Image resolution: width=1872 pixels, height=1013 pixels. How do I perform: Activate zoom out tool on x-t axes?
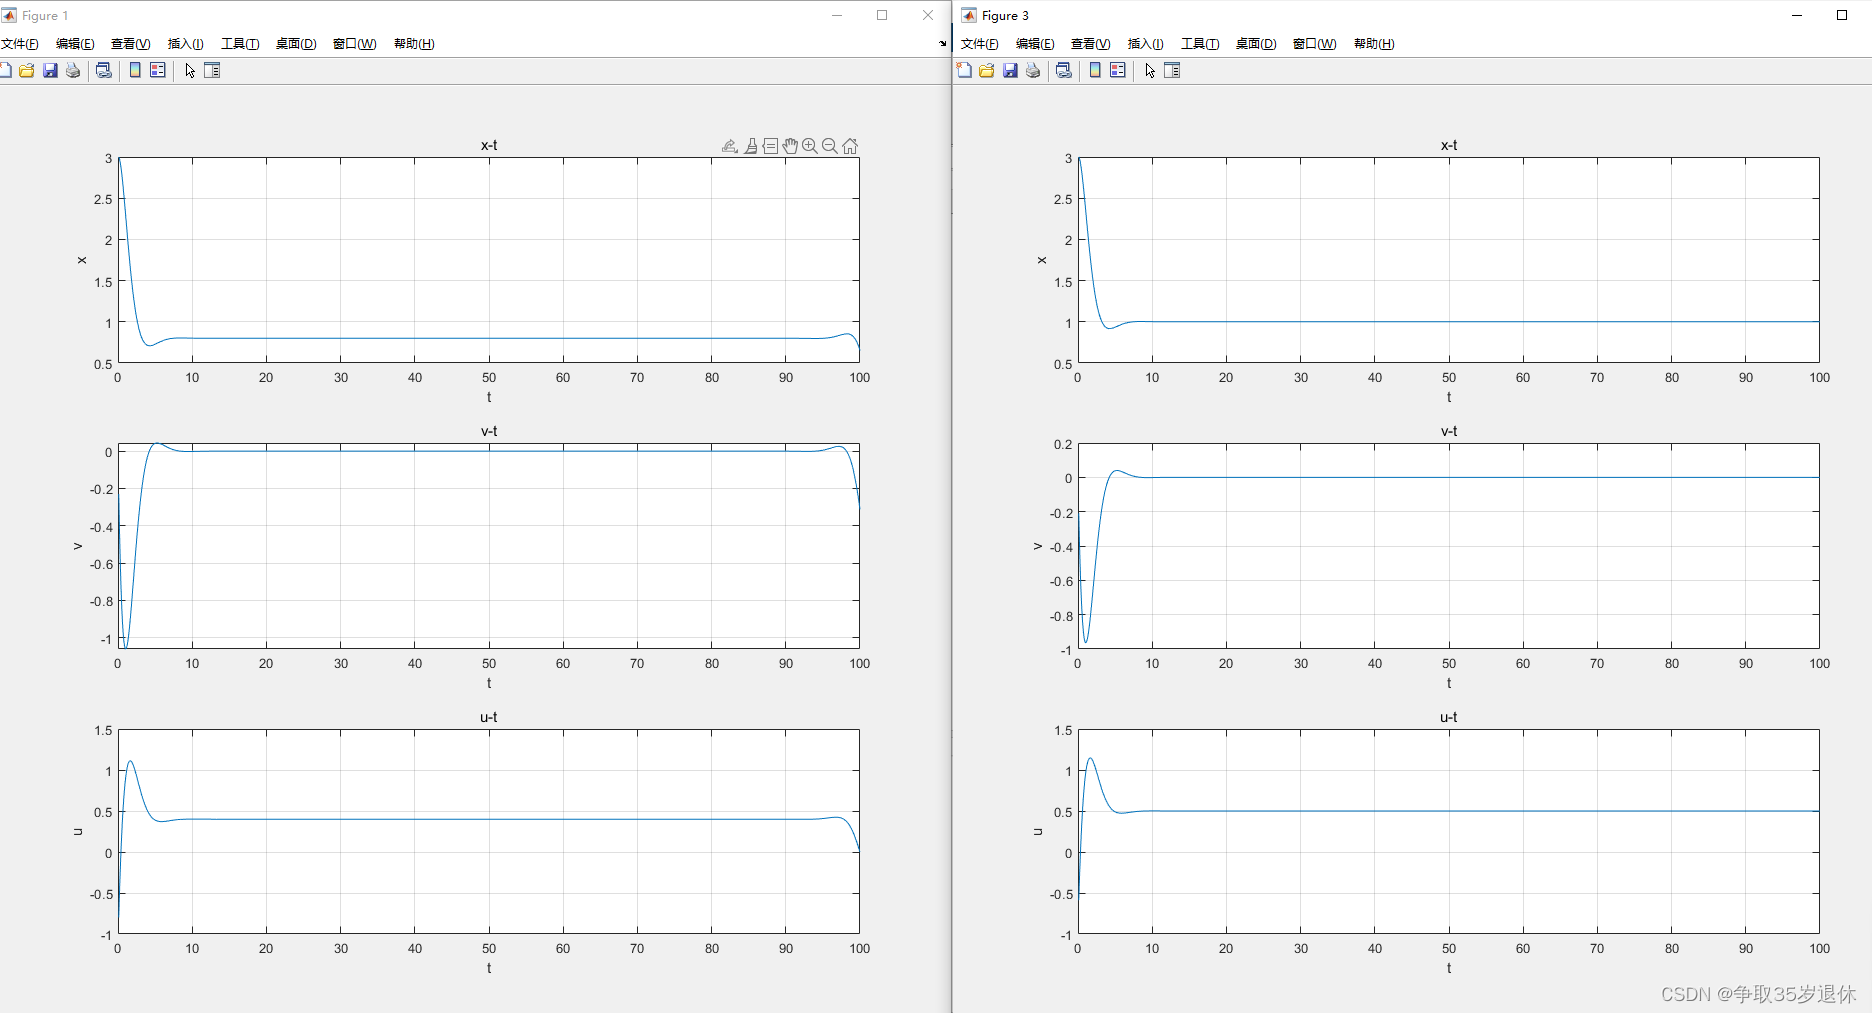pos(830,146)
